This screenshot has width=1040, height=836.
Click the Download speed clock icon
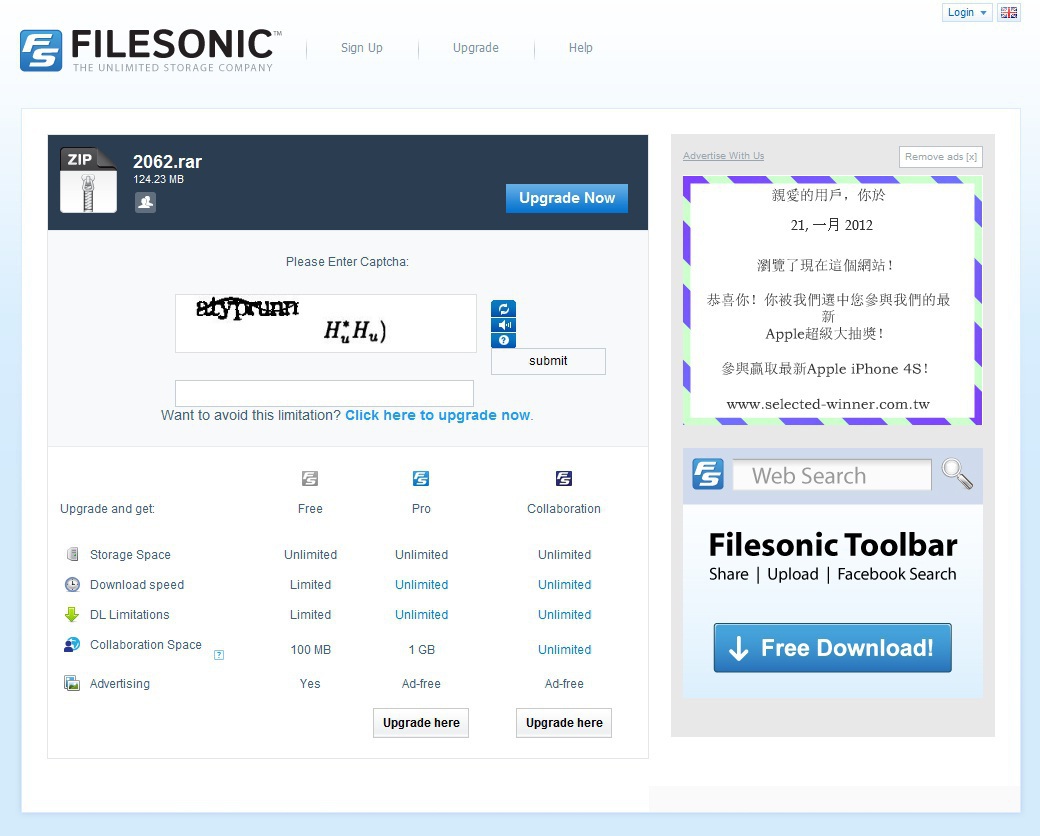click(x=72, y=585)
